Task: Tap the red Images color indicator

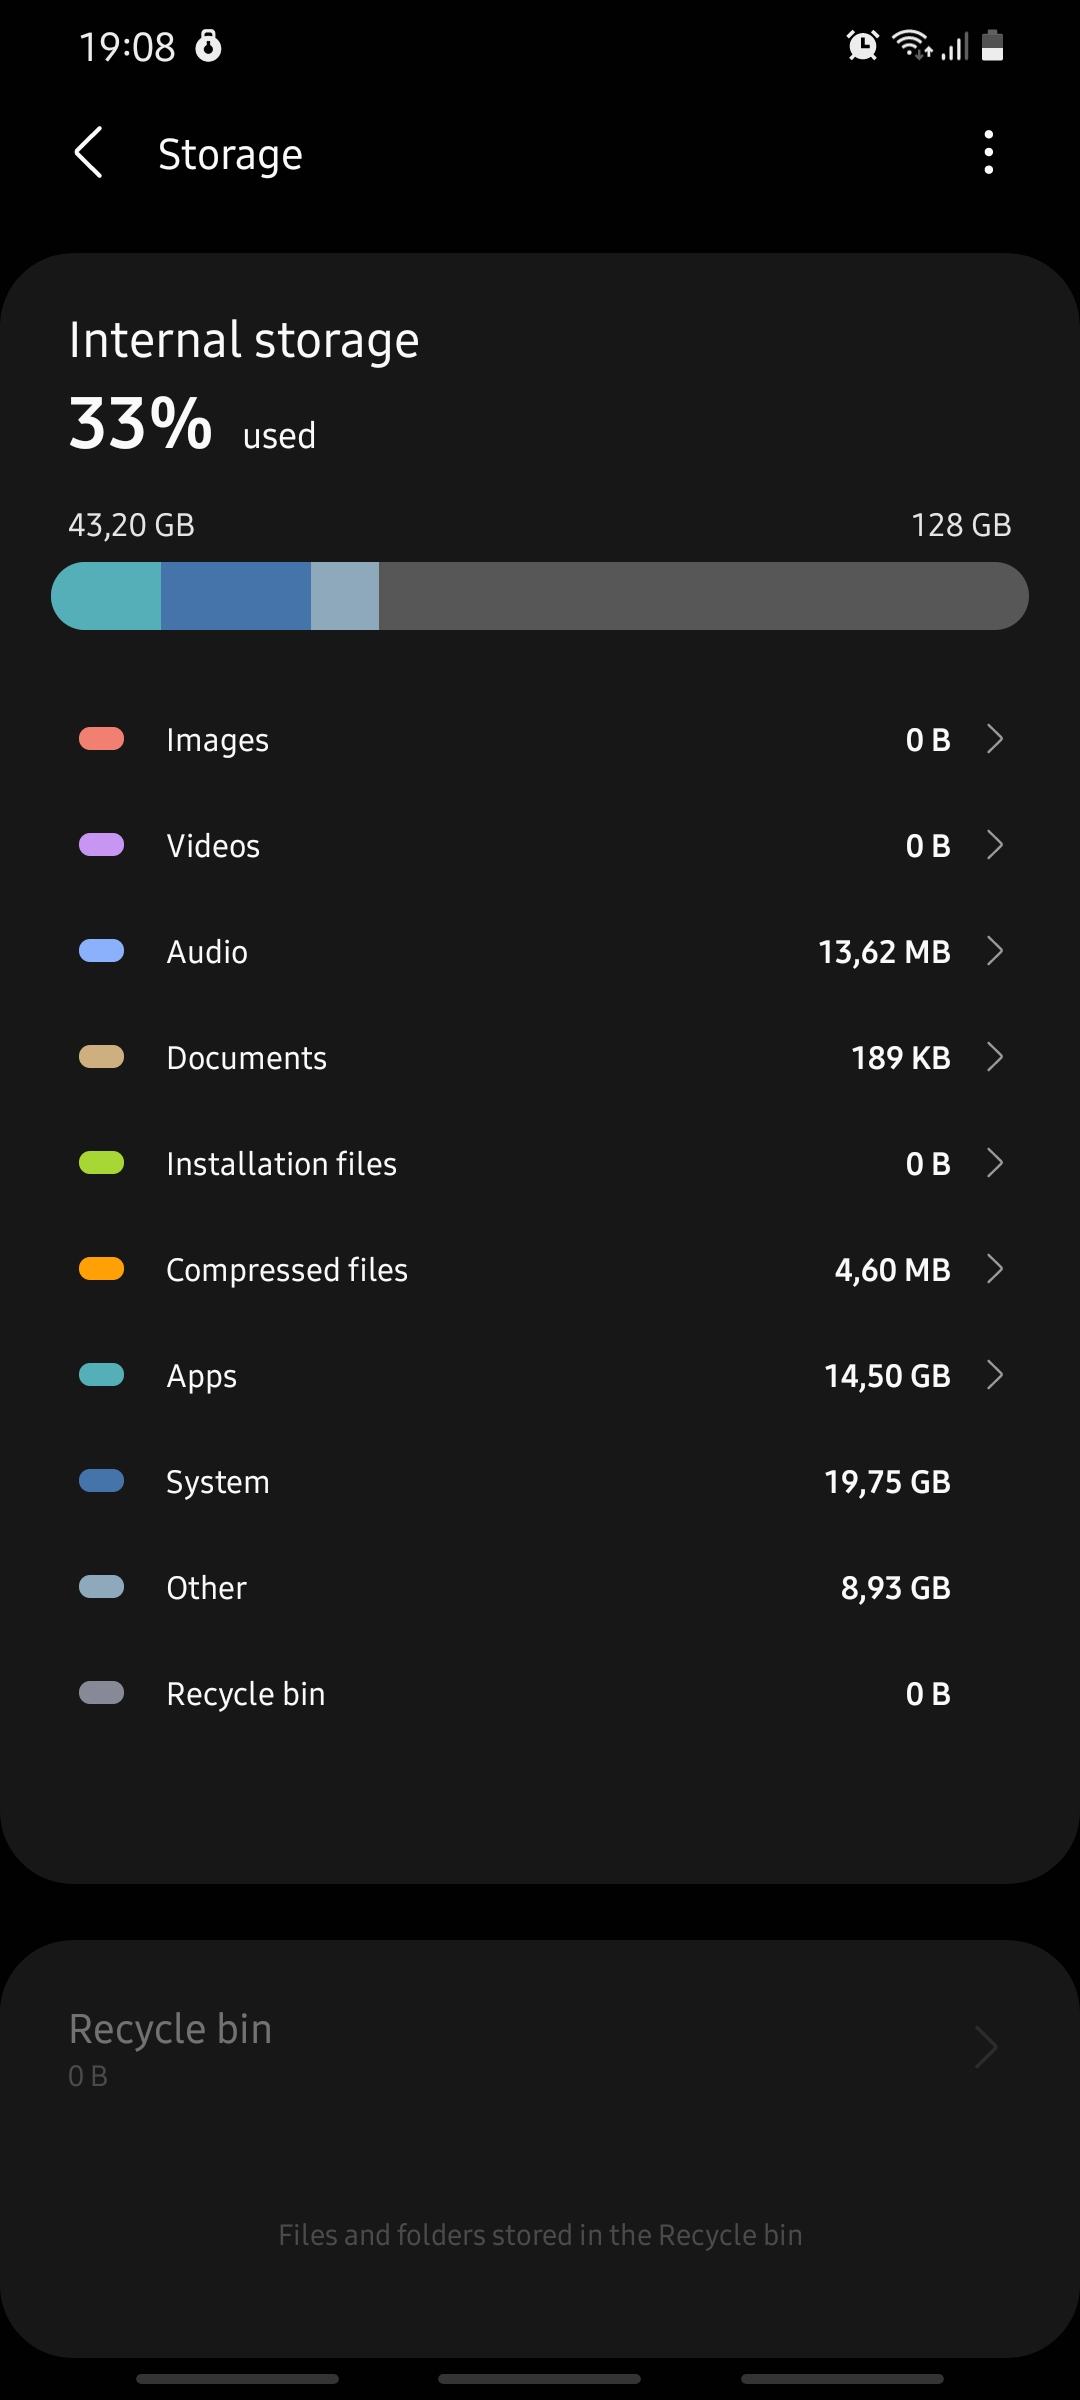Action: (101, 739)
